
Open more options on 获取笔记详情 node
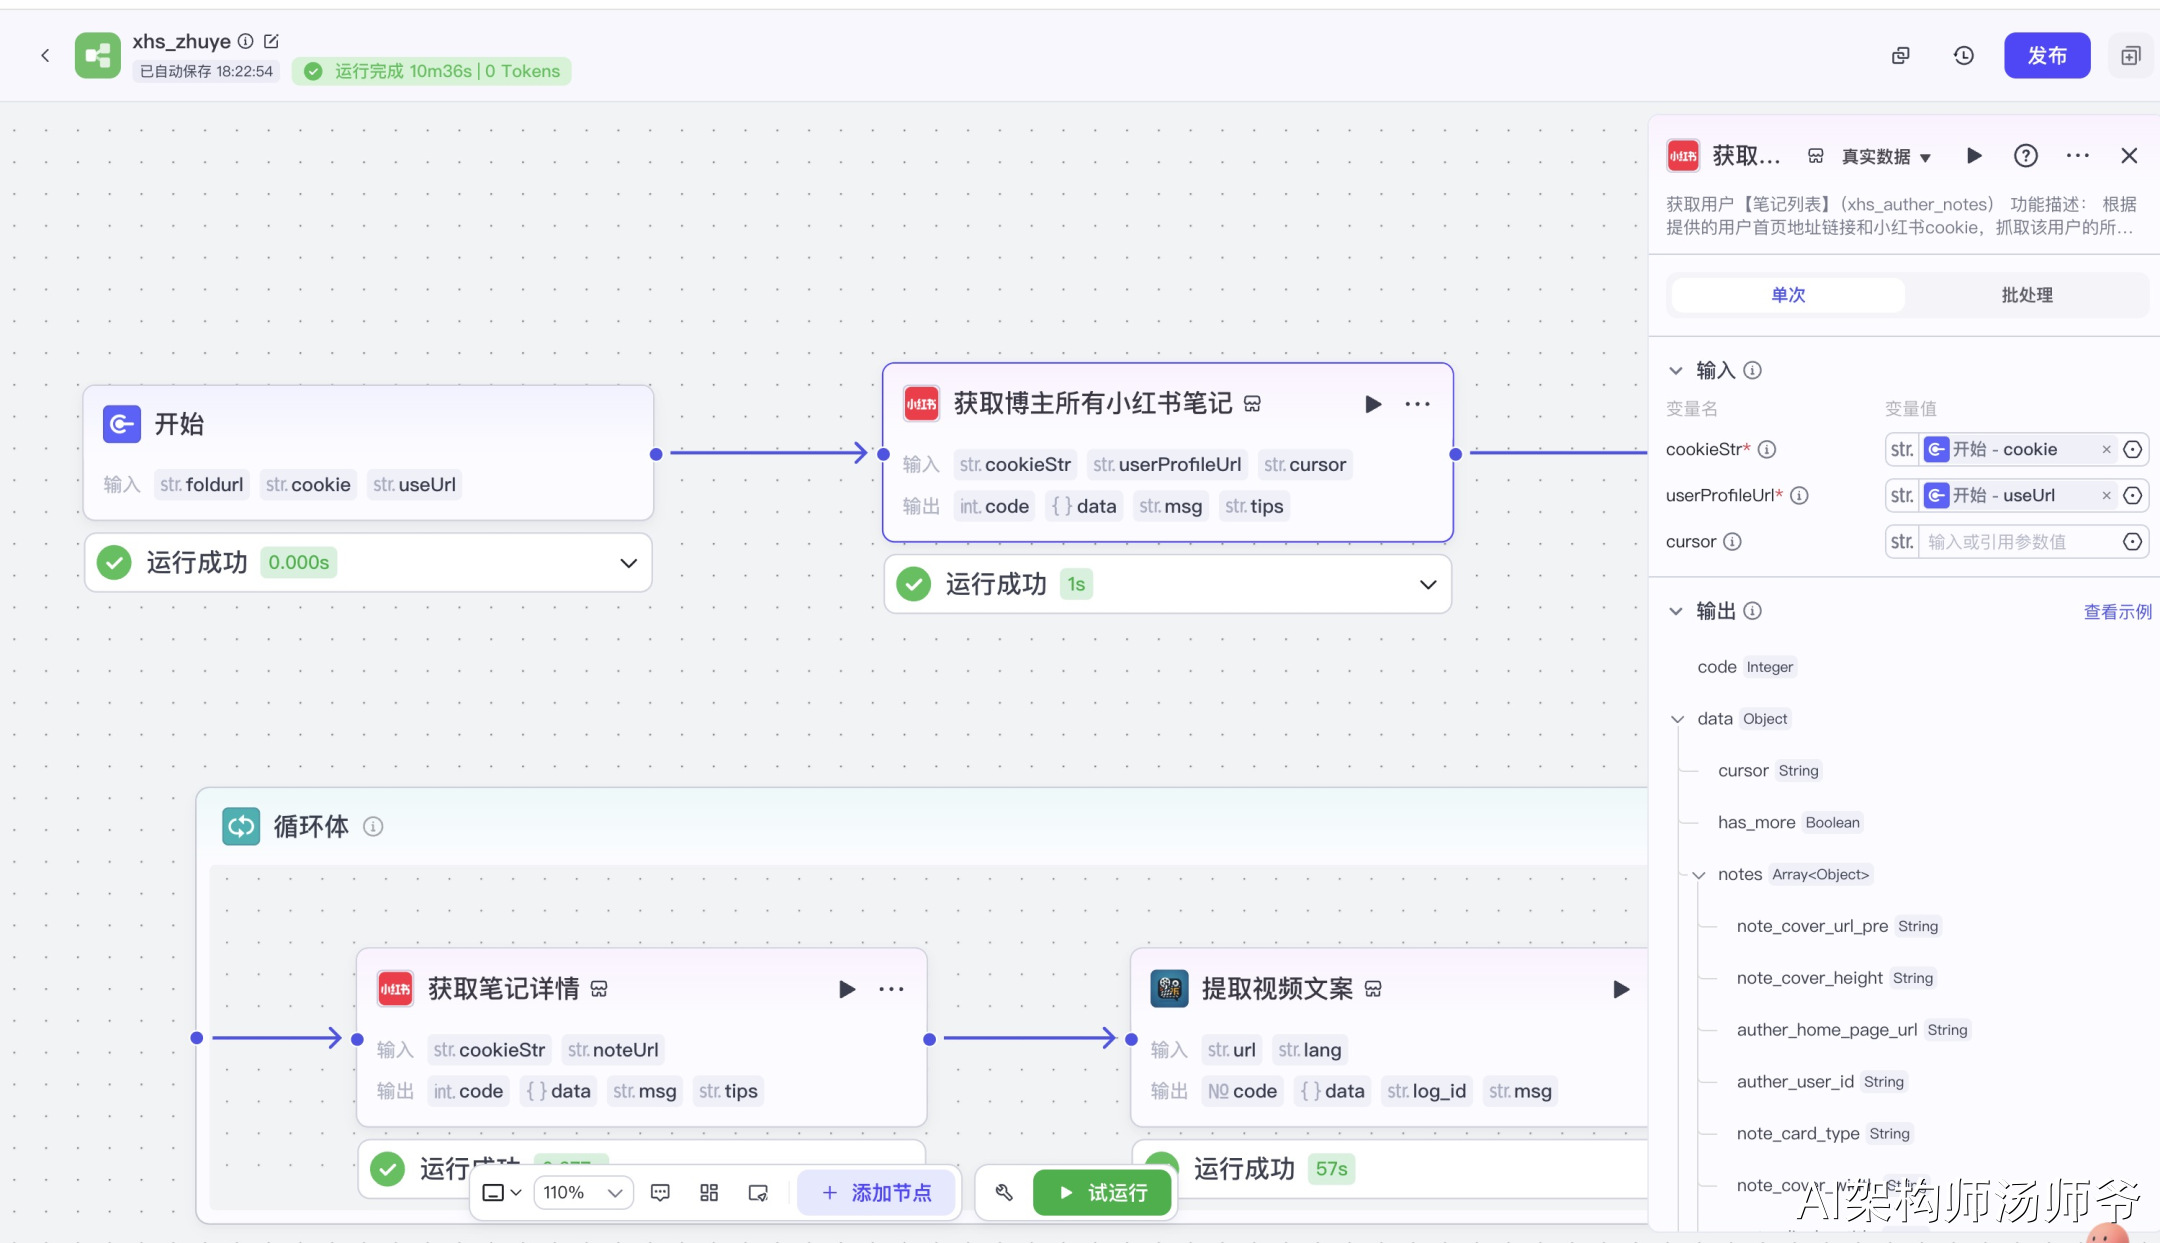[891, 989]
